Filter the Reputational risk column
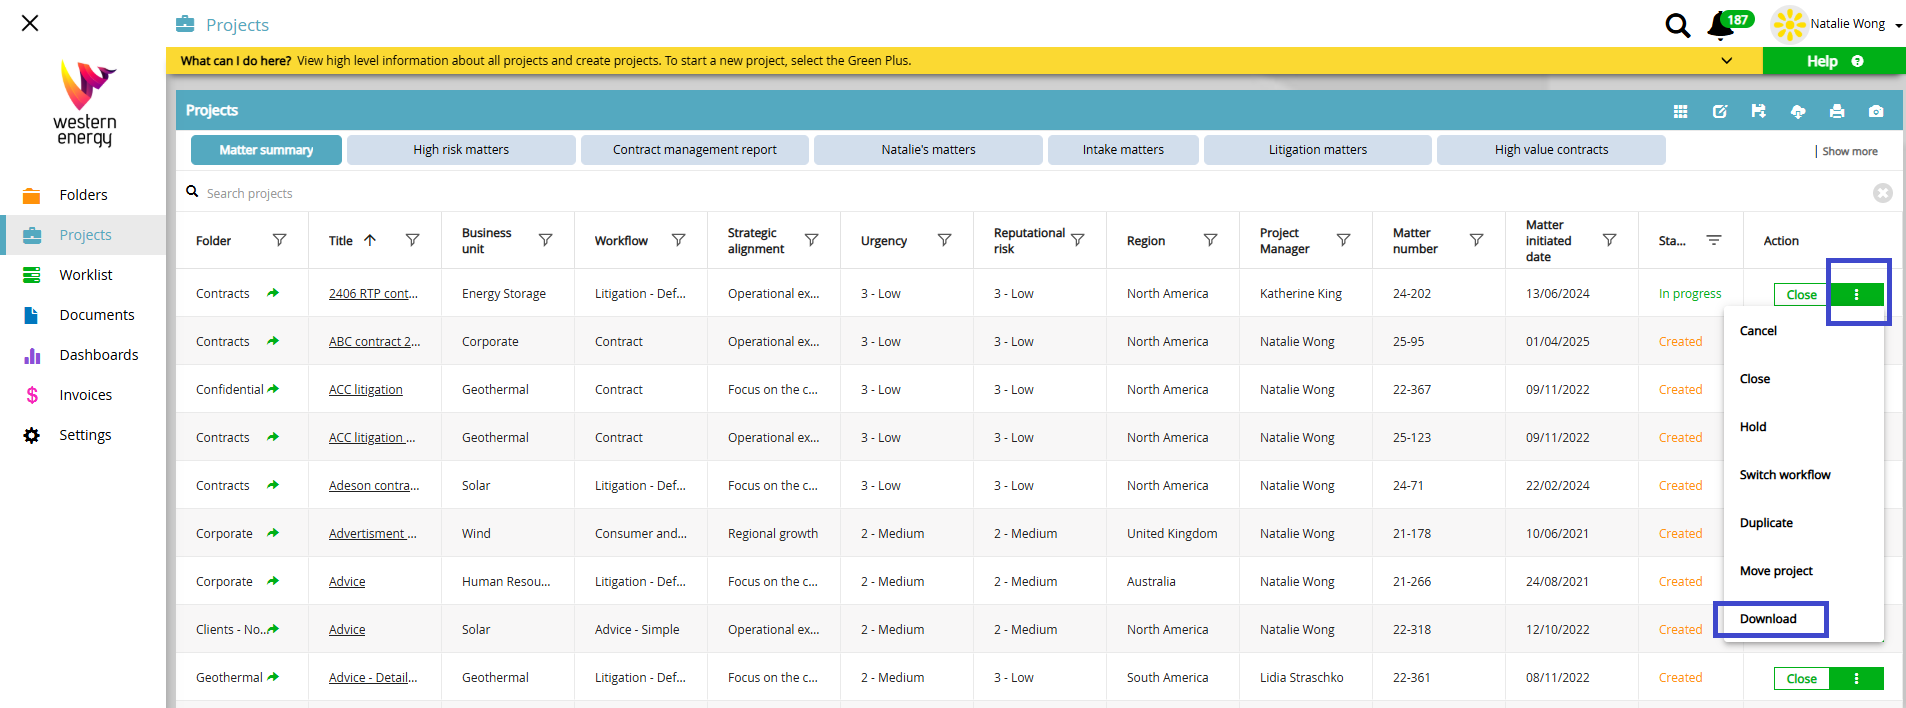 point(1078,240)
